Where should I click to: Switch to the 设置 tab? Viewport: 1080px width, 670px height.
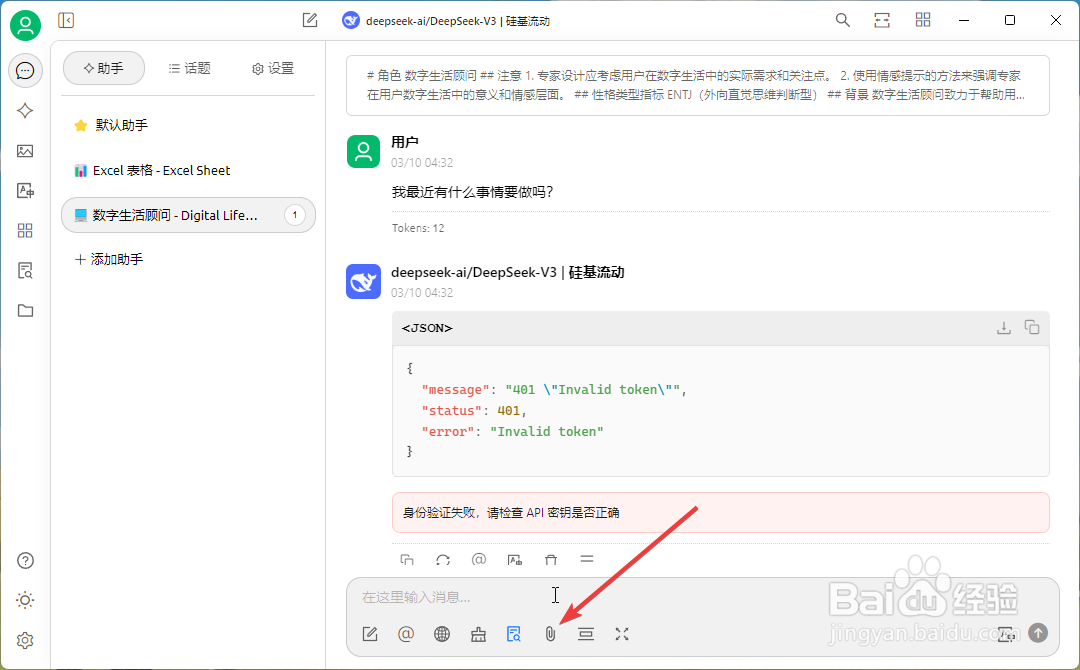(x=273, y=68)
